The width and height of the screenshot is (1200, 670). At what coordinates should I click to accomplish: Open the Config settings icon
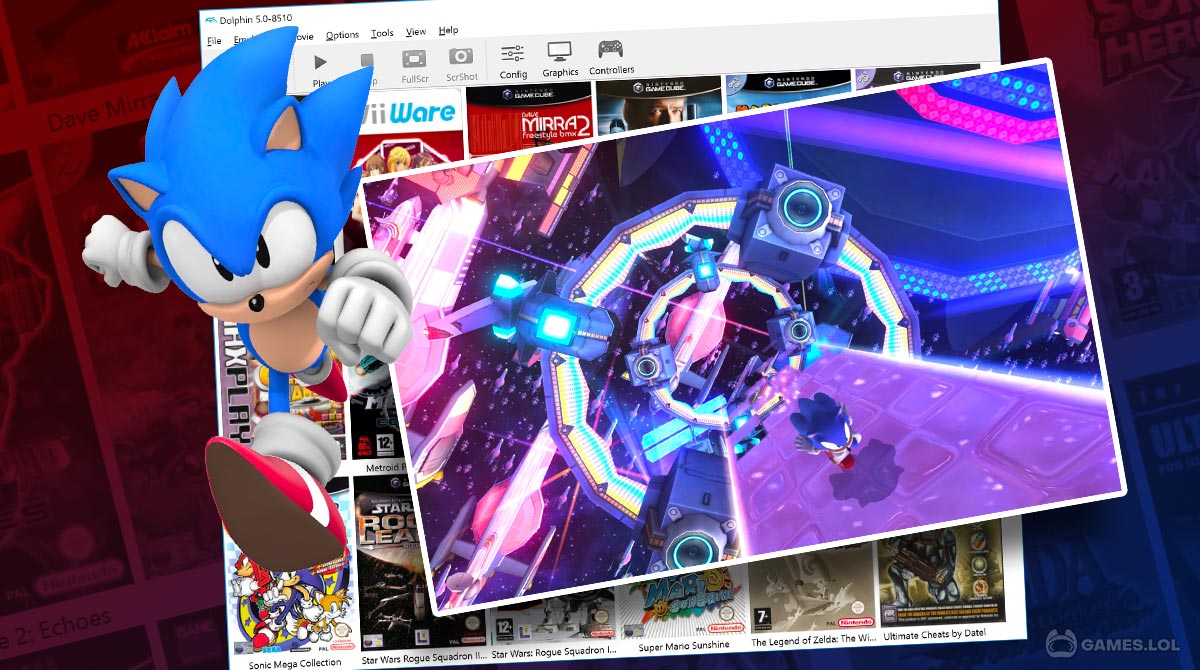click(513, 54)
